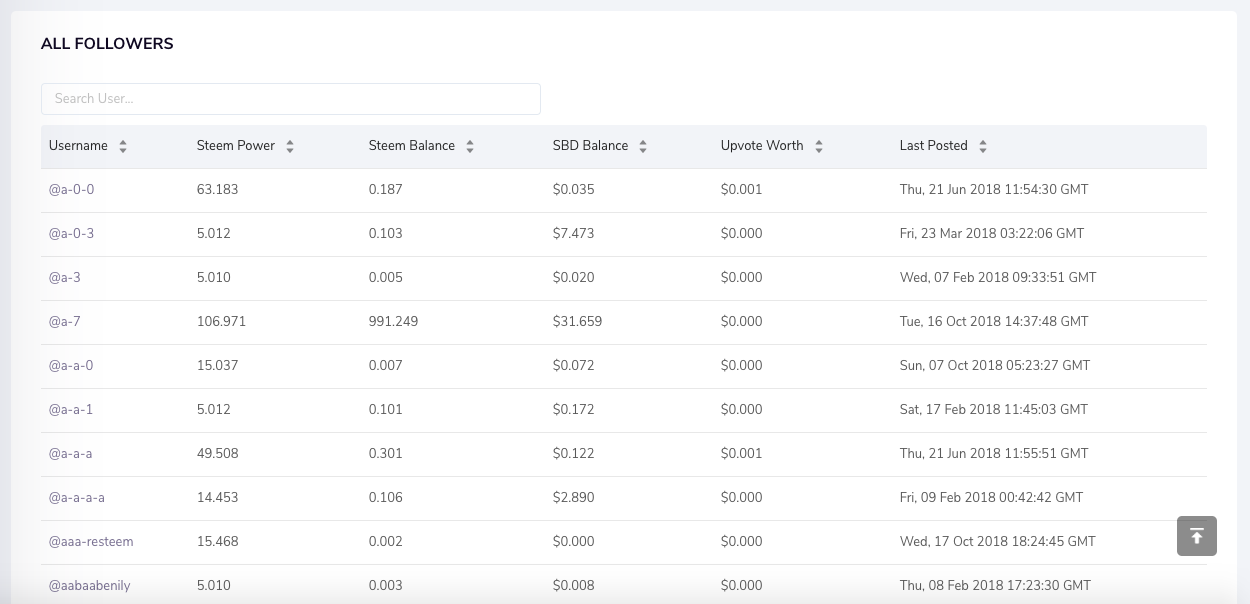Select SBD Balance value $7.473
This screenshot has width=1250, height=604.
574,234
